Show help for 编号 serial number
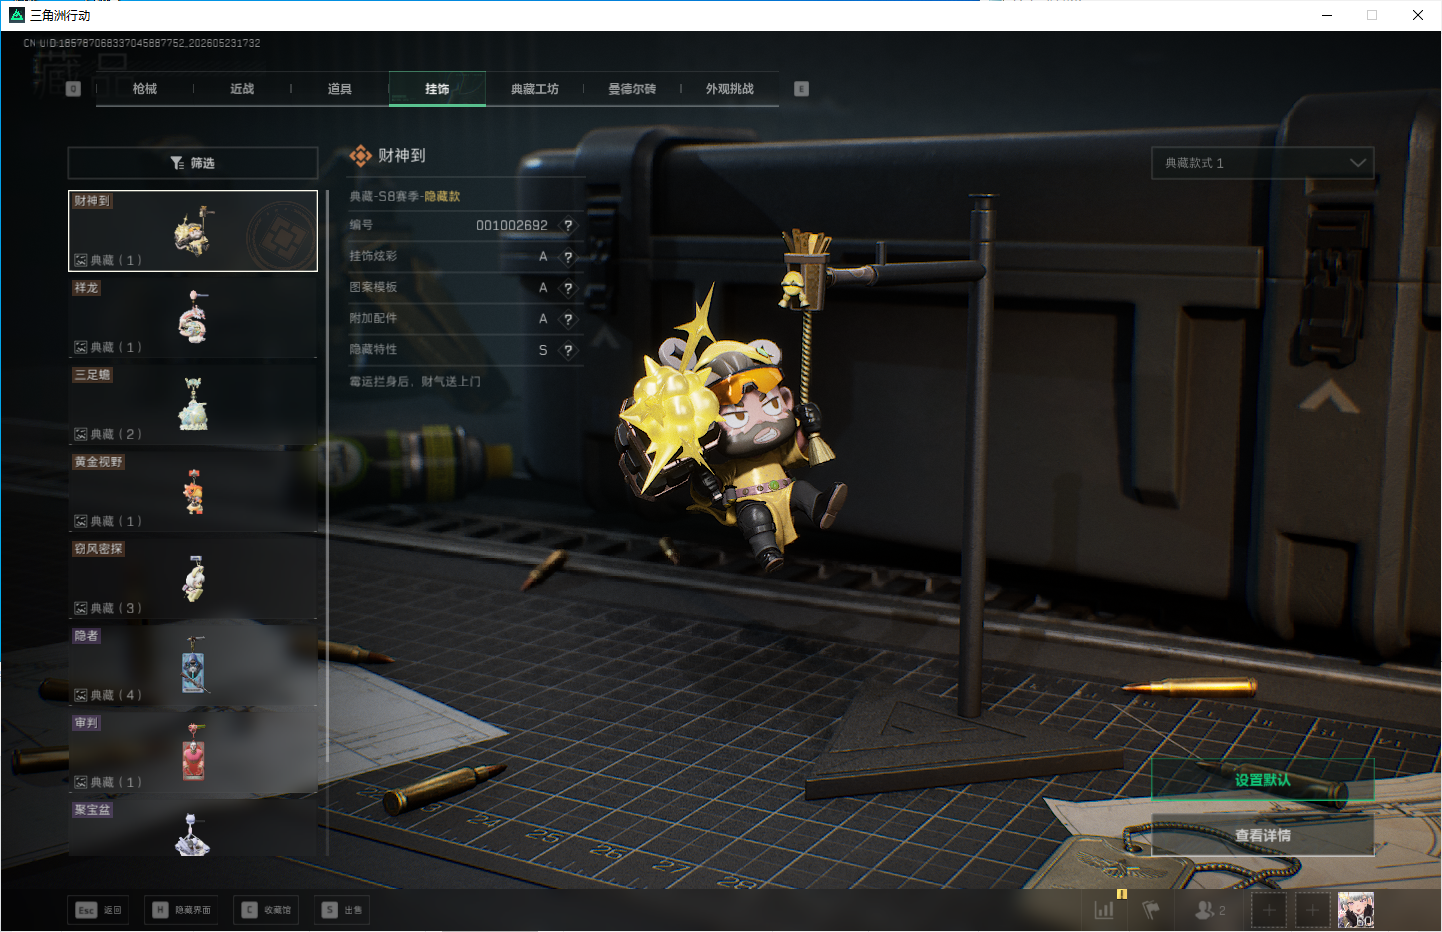The image size is (1442, 932). click(568, 226)
